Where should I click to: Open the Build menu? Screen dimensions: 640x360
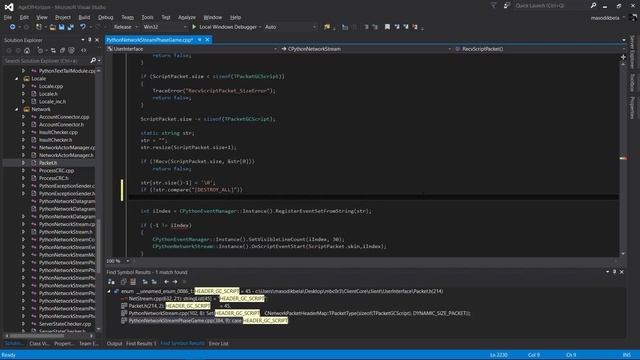[84, 17]
